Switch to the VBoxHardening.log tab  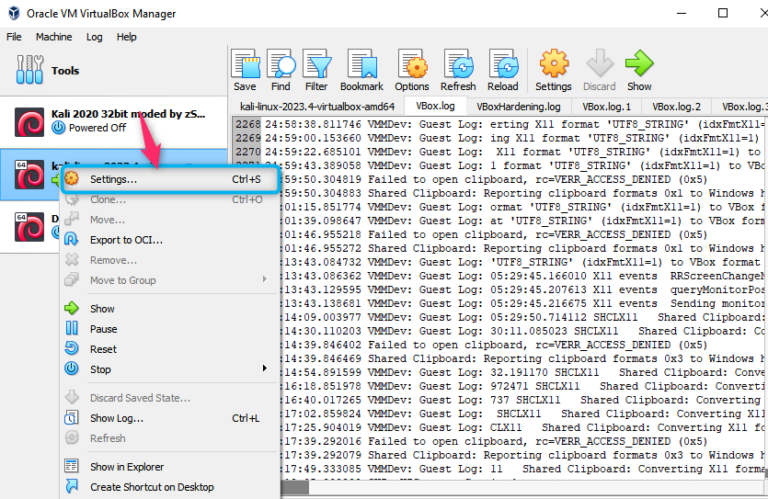coord(519,106)
